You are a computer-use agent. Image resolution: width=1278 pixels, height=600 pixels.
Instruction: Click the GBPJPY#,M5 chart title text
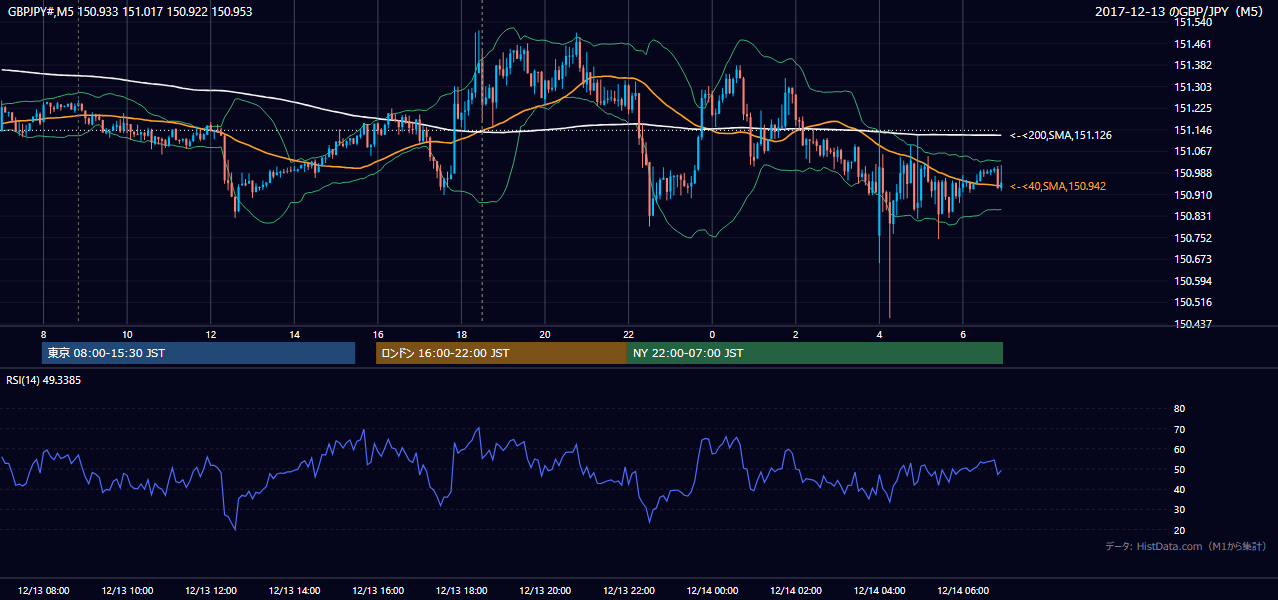click(x=130, y=12)
